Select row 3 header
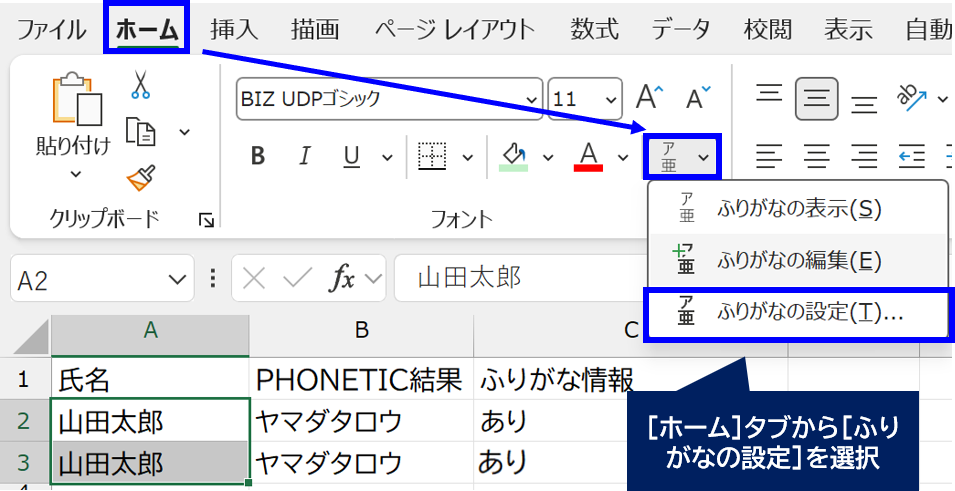This screenshot has width=955, height=491. click(x=24, y=463)
